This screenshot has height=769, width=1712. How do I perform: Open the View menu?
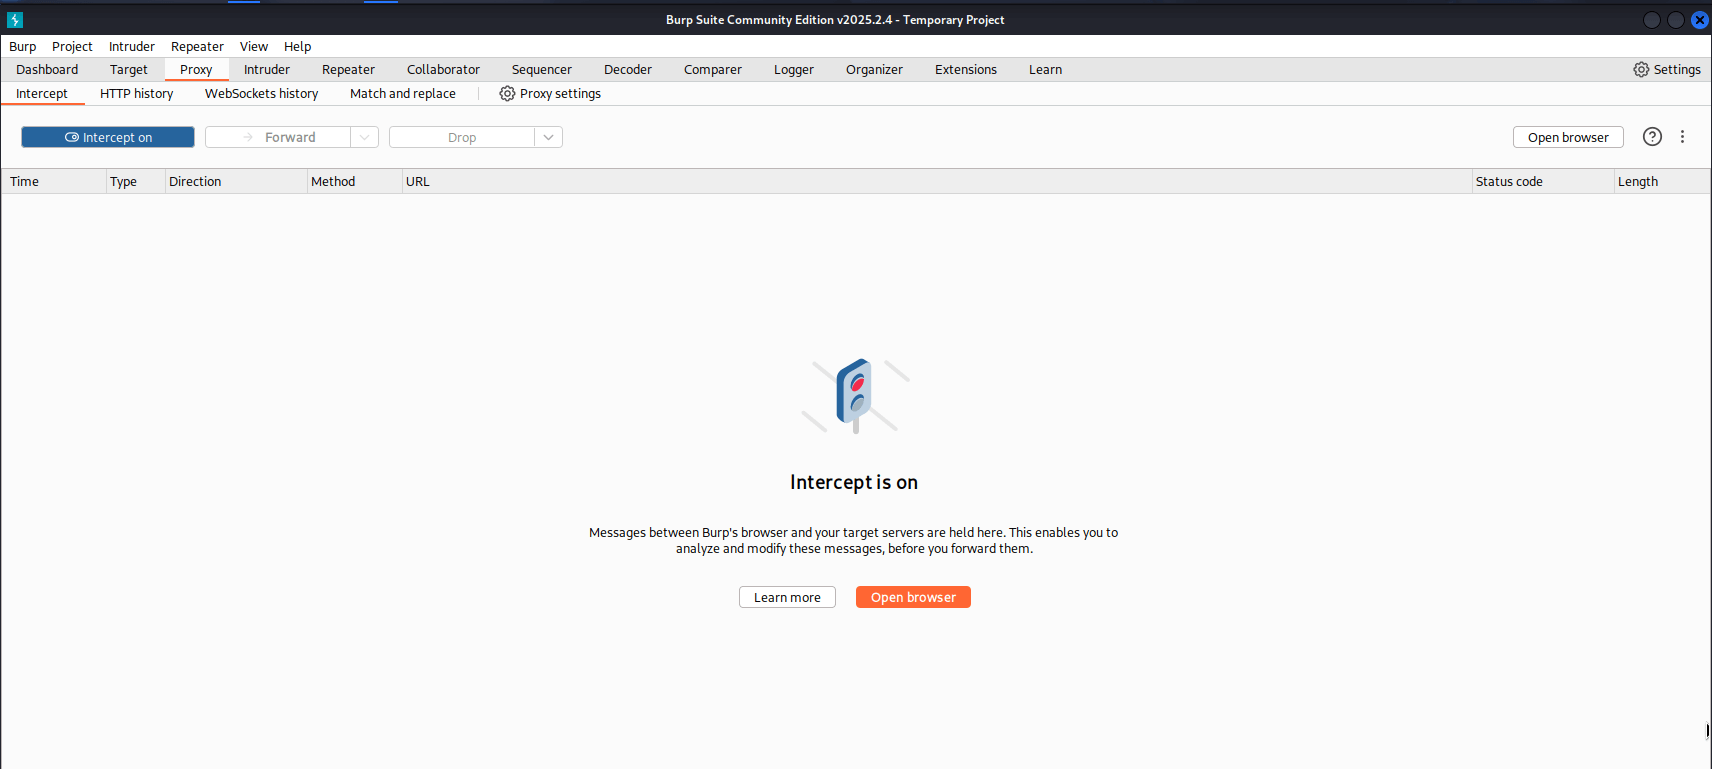(x=254, y=47)
